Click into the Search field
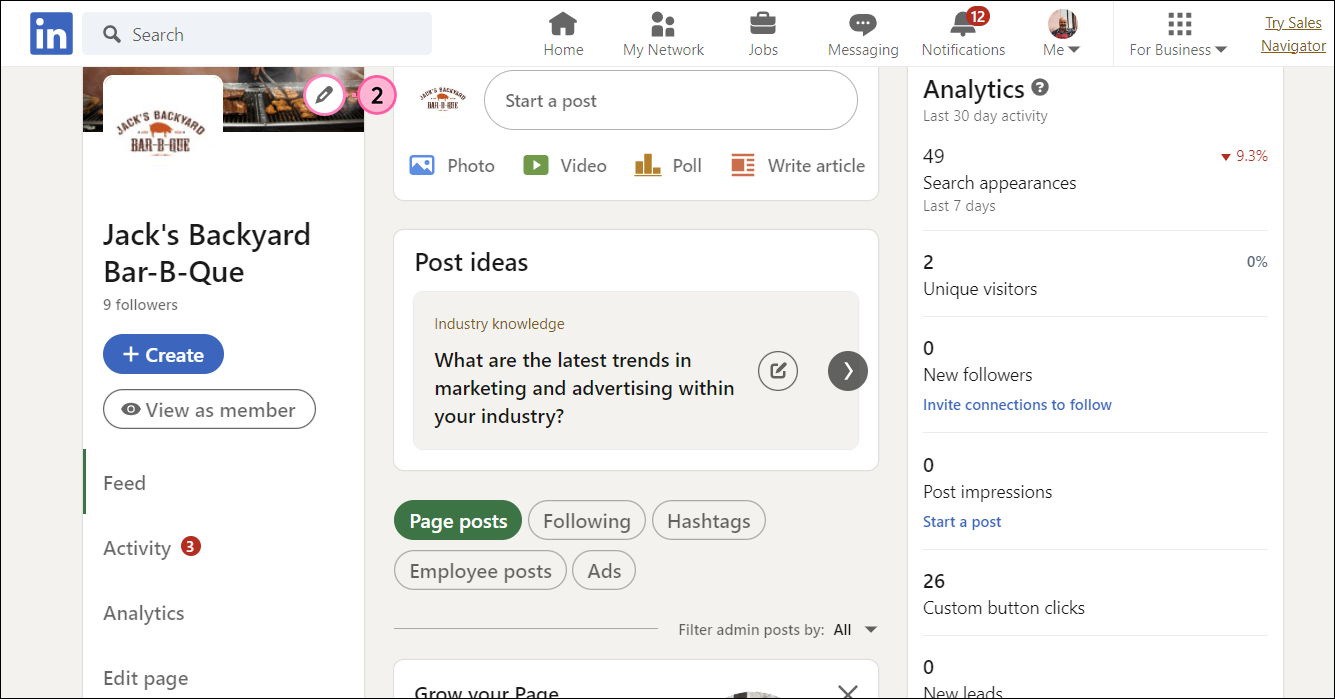This screenshot has width=1335, height=699. coord(257,34)
